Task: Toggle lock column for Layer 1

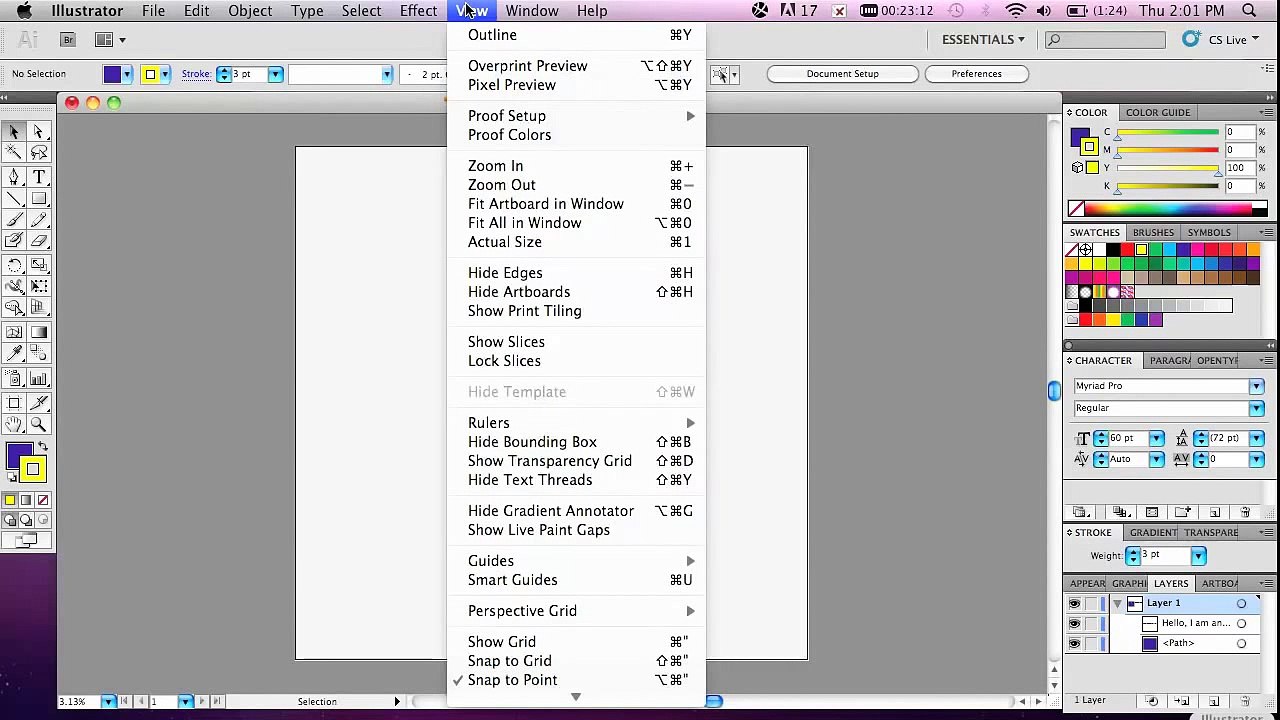Action: click(1092, 604)
